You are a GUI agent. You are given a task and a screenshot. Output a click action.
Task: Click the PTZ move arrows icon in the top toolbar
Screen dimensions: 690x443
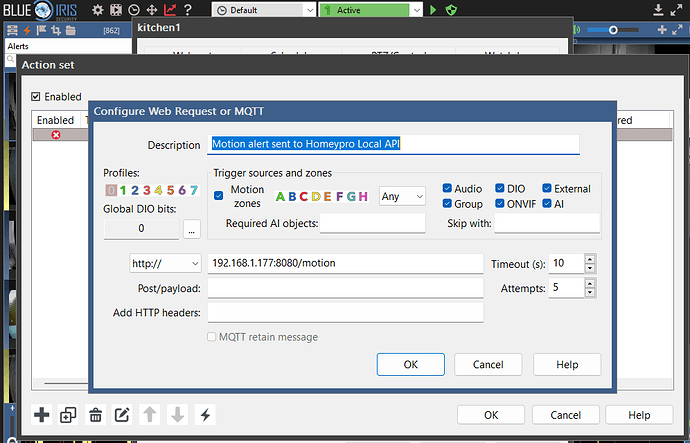tap(152, 10)
